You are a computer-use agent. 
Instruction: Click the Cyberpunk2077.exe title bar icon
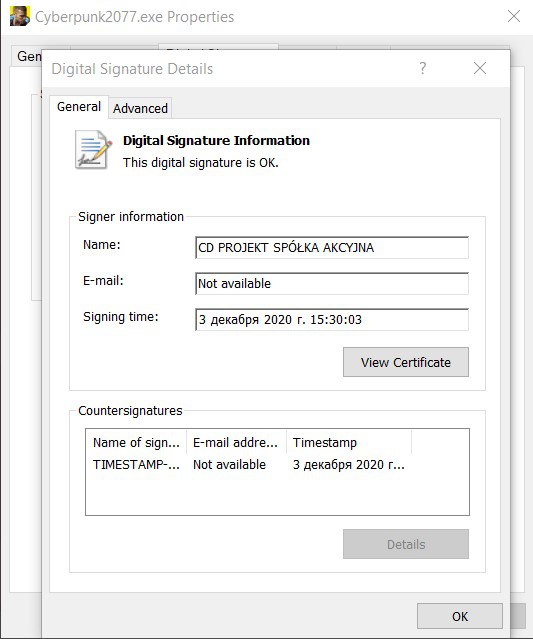20,16
